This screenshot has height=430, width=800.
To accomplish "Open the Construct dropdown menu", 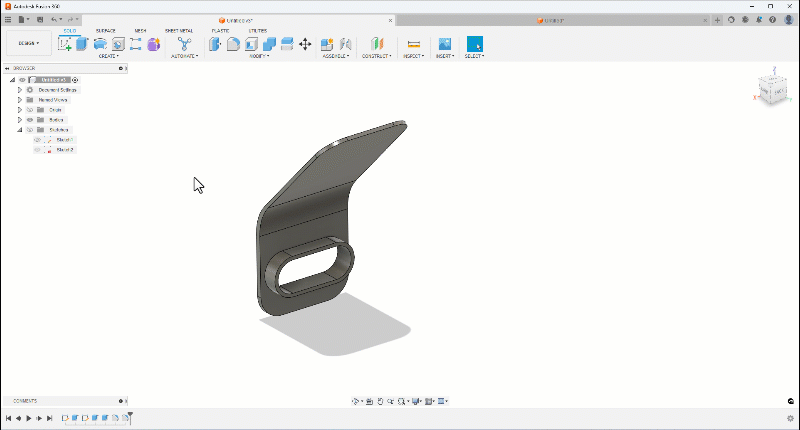I will click(x=377, y=57).
